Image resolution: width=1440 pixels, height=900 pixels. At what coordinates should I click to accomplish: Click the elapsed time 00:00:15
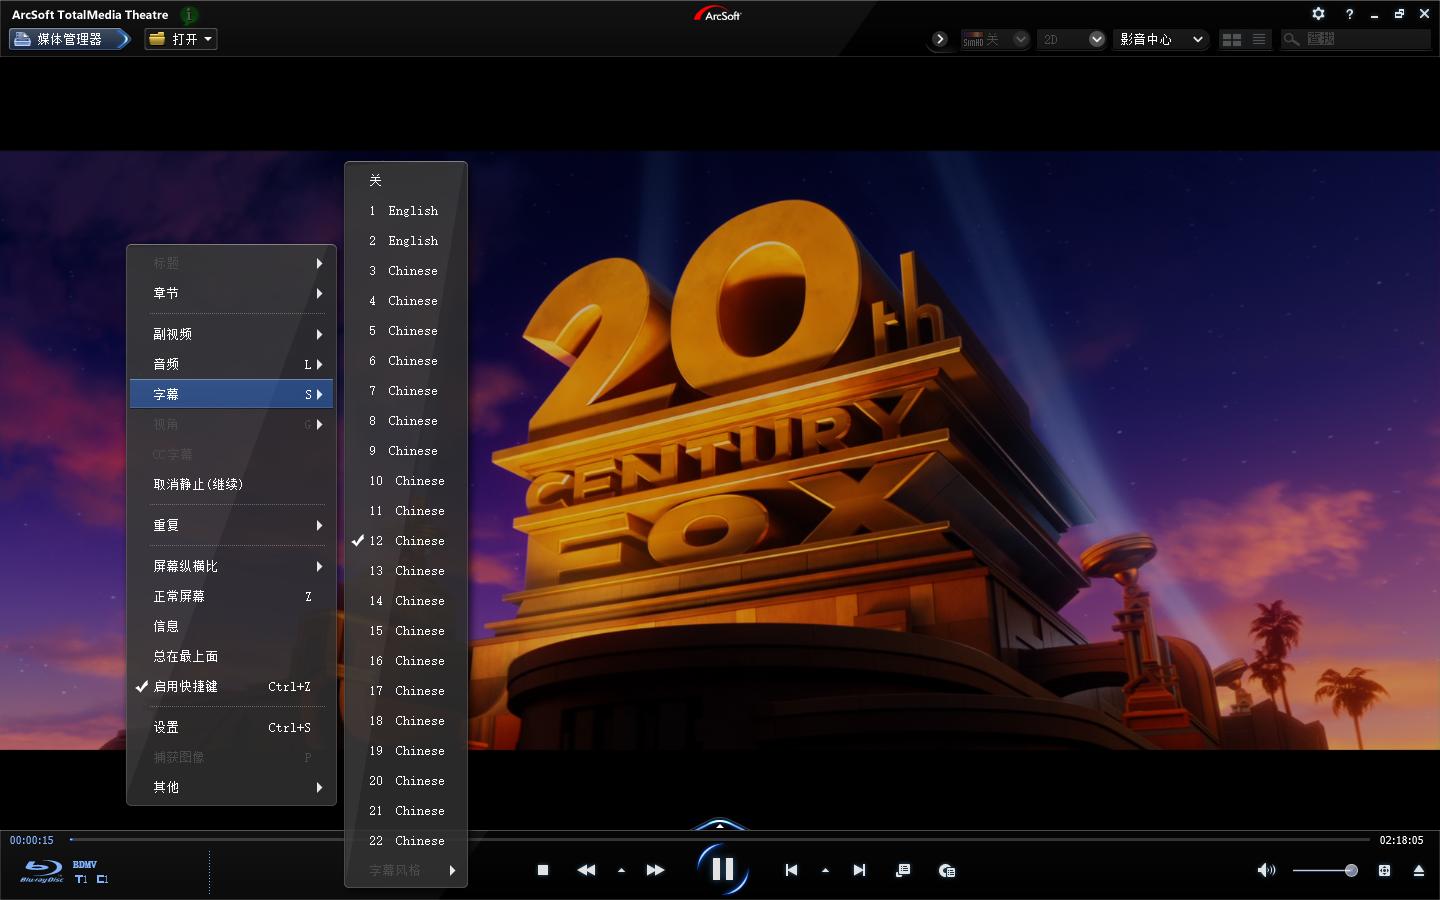[32, 840]
